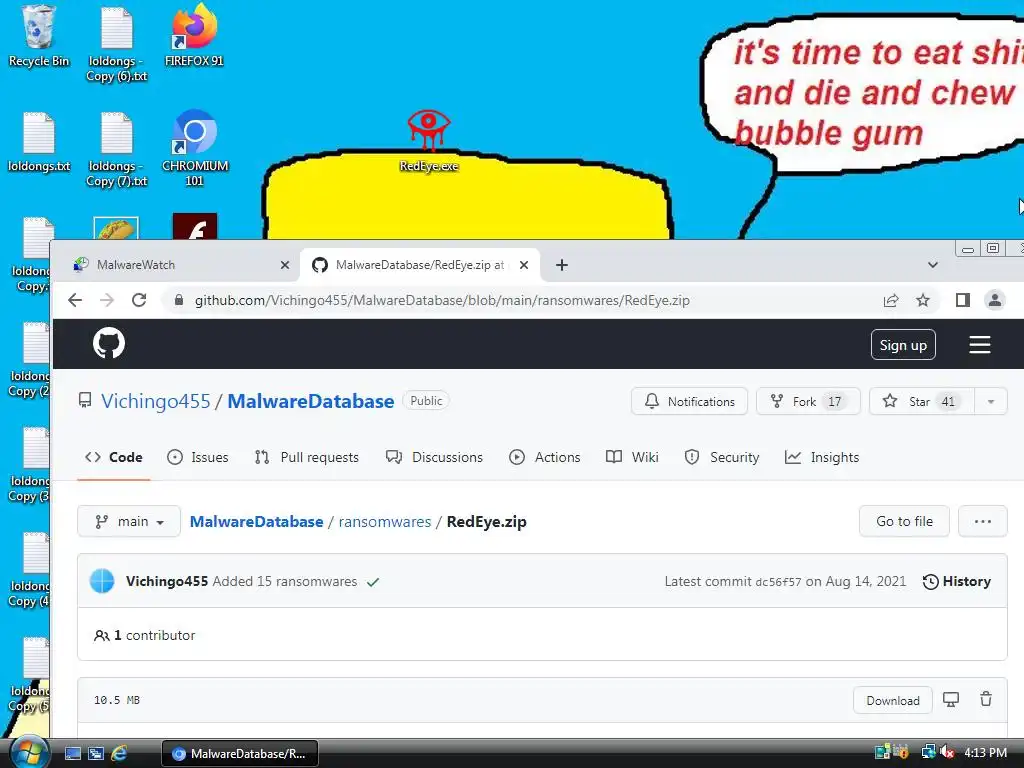Download the RedEye.zip file
Image resolution: width=1024 pixels, height=768 pixels.
893,700
